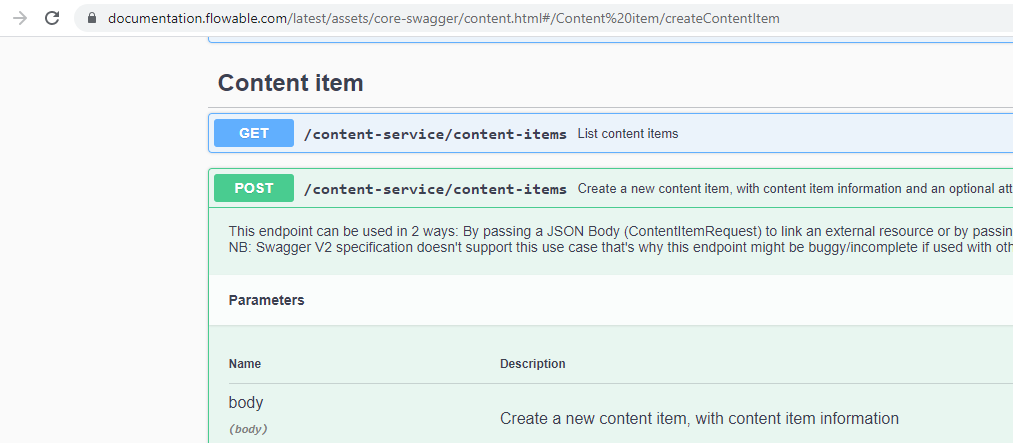
Task: Click the 'body' parameter name
Action: (x=246, y=403)
